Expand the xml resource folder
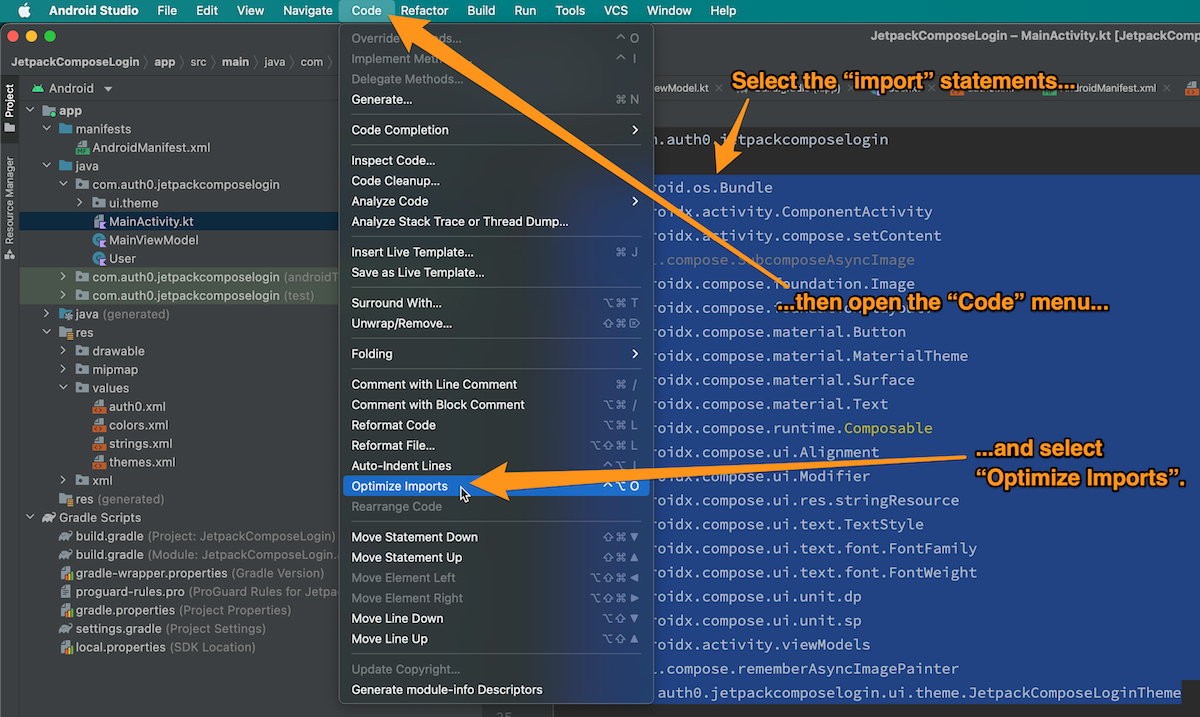This screenshot has width=1200, height=717. (x=63, y=481)
